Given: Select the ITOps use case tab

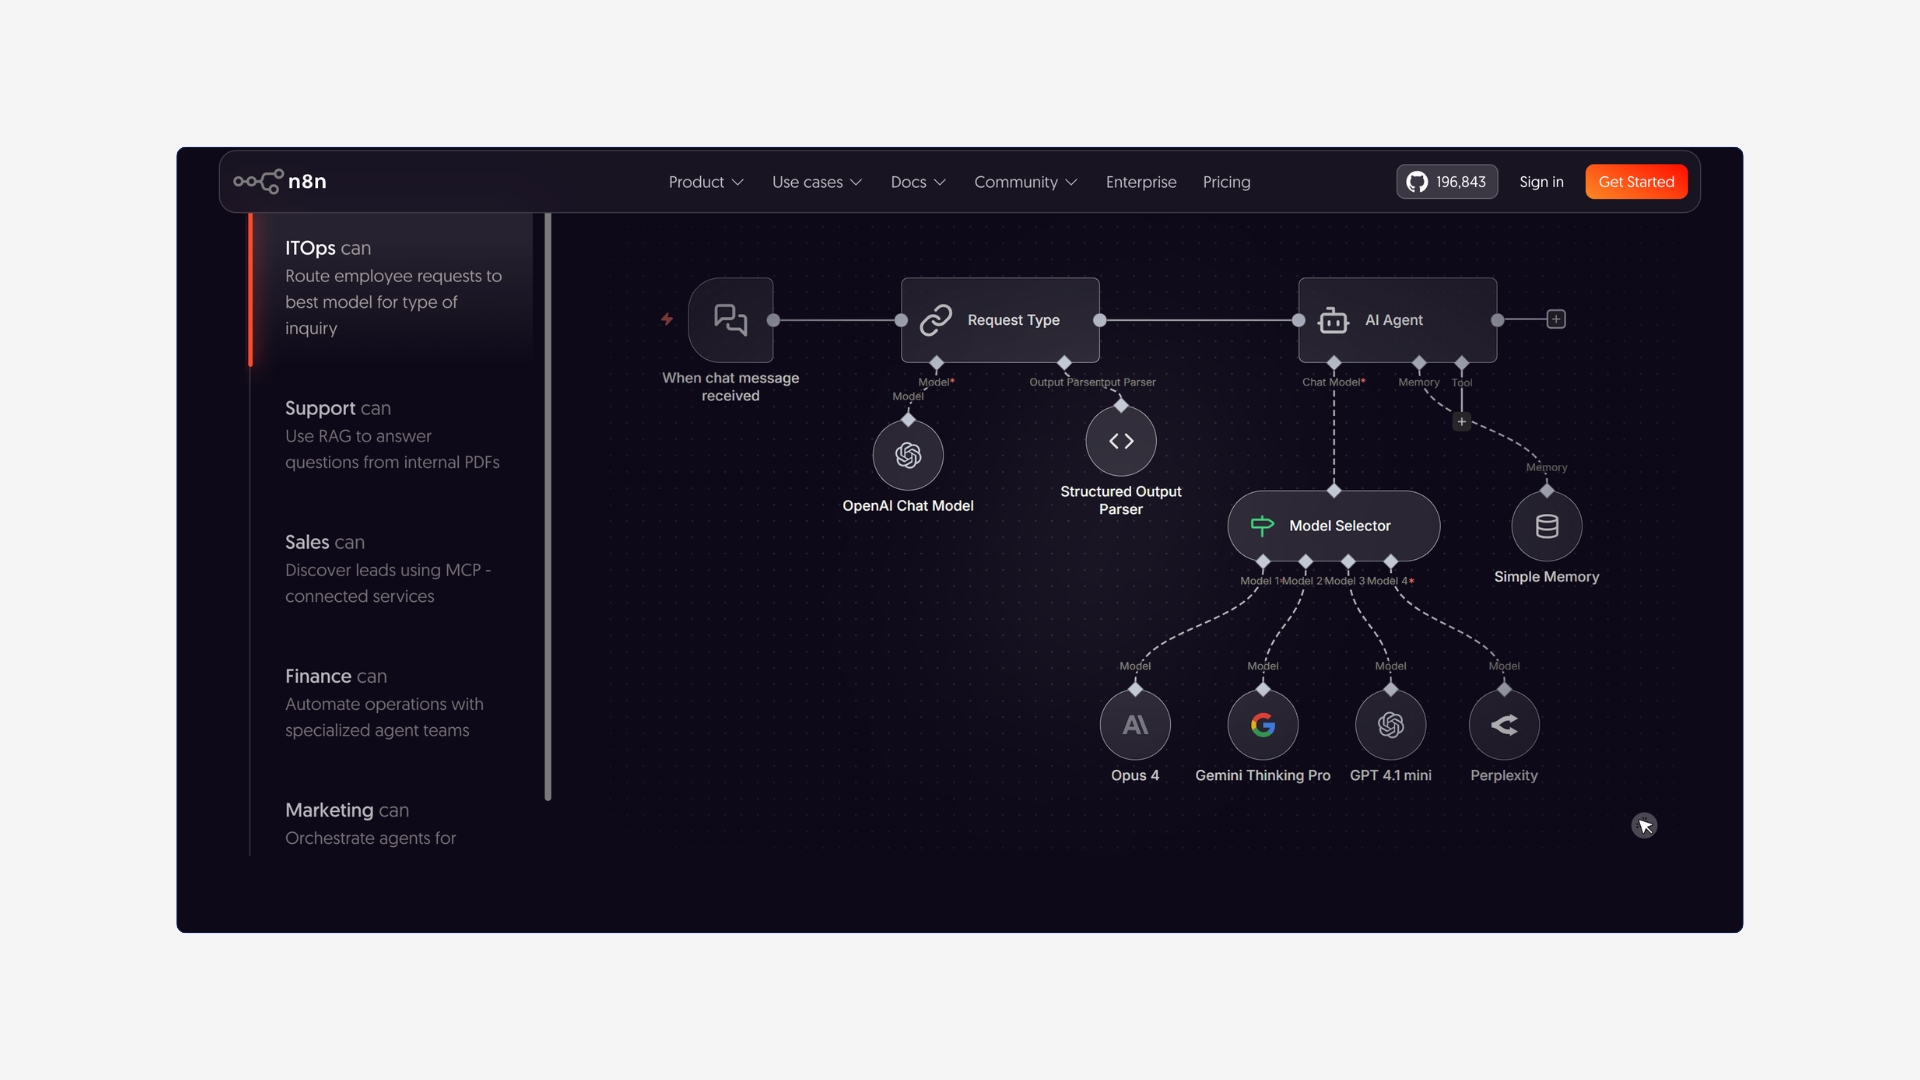Looking at the screenshot, I should [393, 287].
